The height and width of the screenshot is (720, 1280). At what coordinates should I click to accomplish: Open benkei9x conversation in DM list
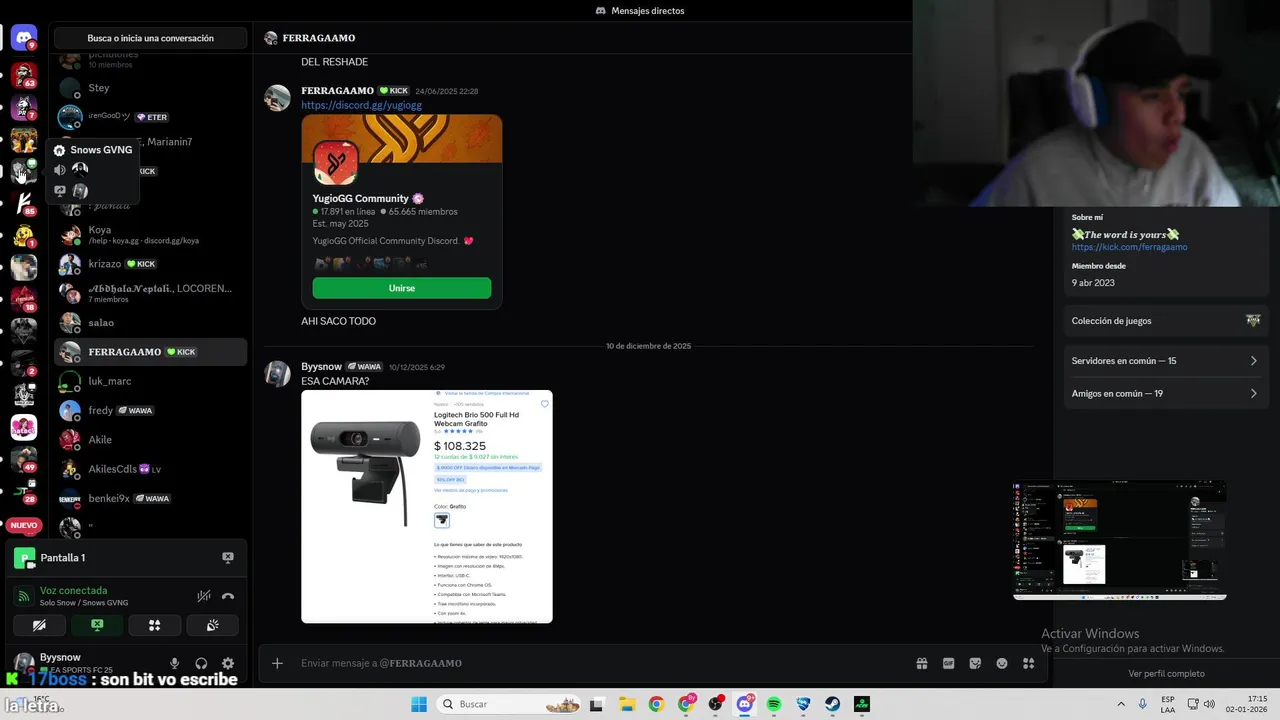150,498
